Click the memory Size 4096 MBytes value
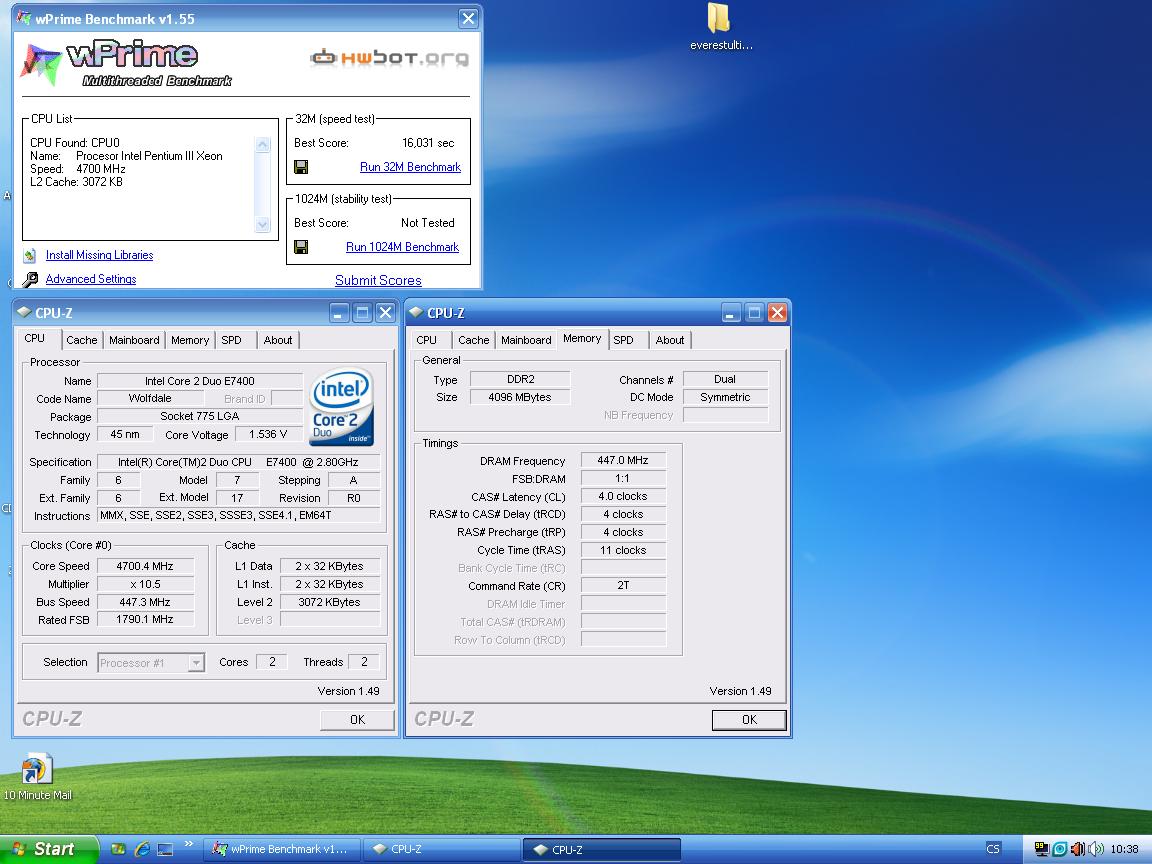Screen dimensions: 1152x864 click(x=519, y=397)
